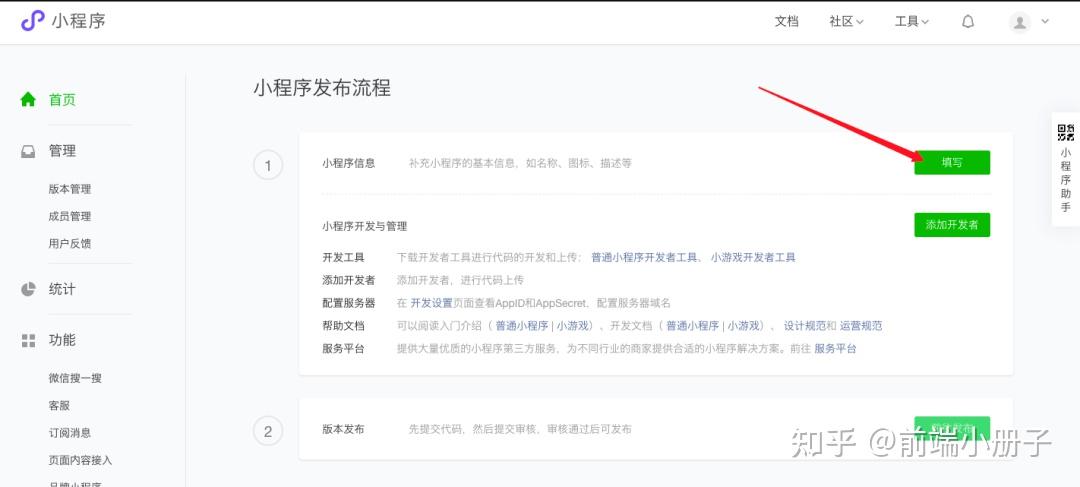Click the 首页 home icon

(28, 100)
